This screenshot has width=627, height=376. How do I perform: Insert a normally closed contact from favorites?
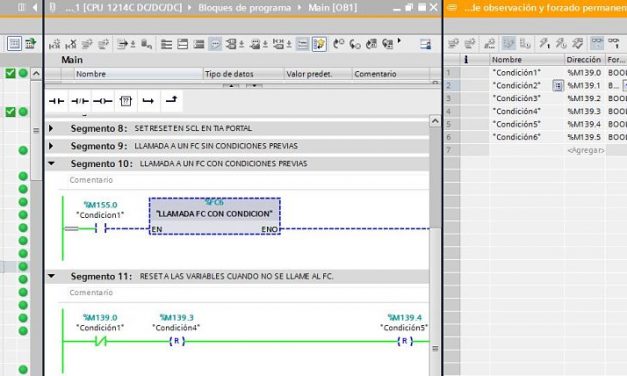coord(80,101)
